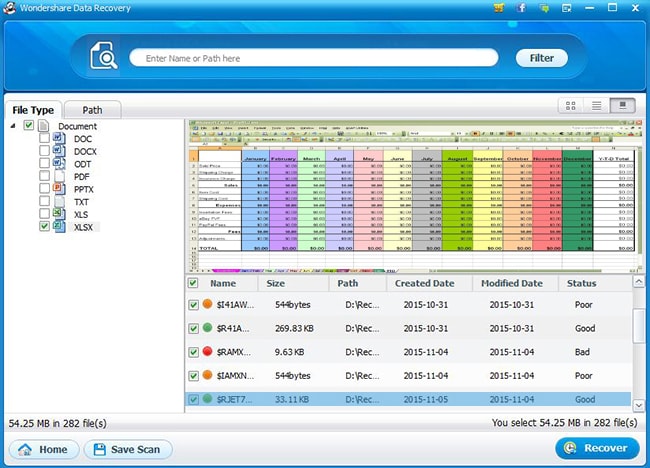Image resolution: width=650 pixels, height=468 pixels.
Task: Go back with the Home button
Action: [44, 449]
